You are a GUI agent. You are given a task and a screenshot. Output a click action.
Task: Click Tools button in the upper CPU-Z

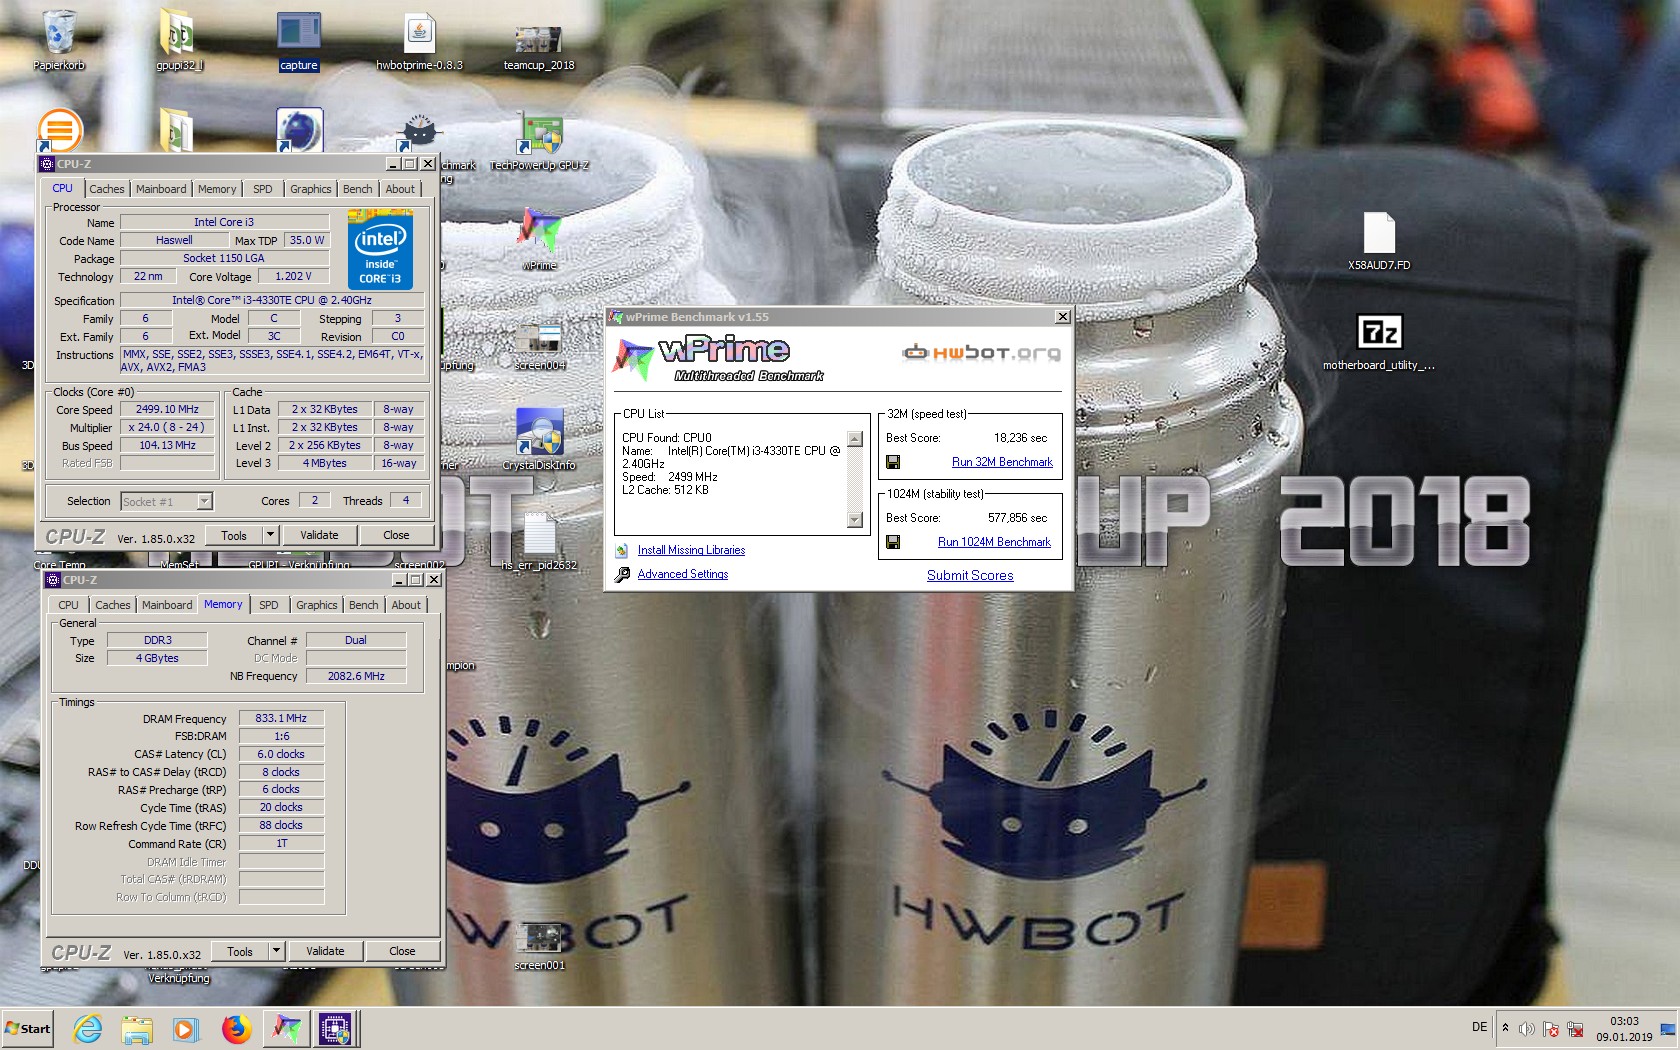[x=234, y=535]
